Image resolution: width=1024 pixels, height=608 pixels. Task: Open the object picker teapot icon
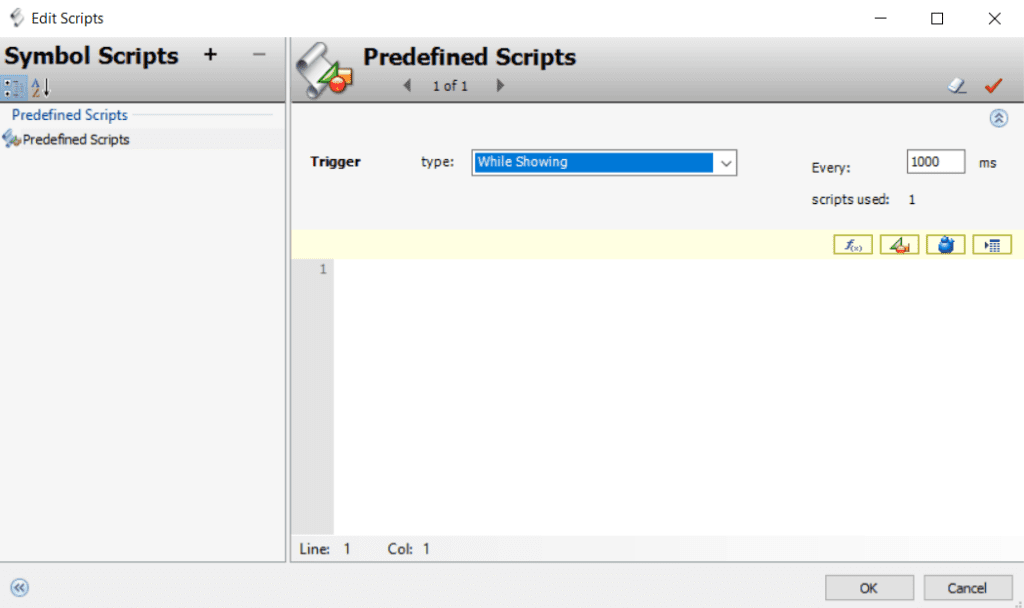point(946,243)
